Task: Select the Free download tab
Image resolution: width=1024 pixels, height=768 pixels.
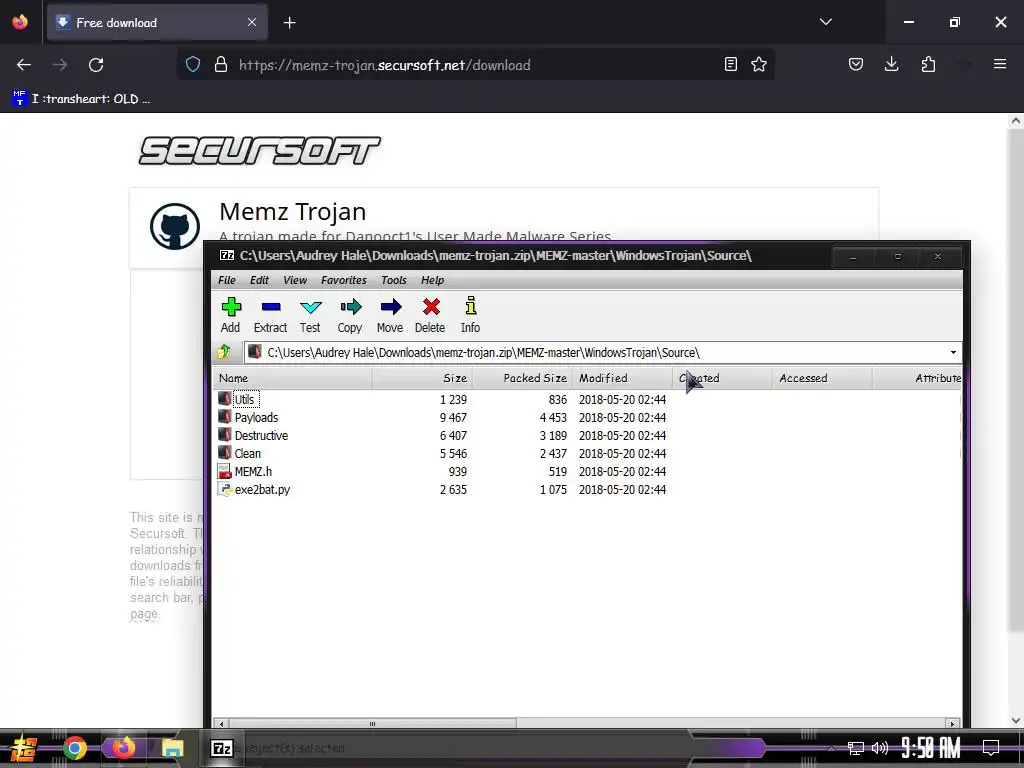Action: pyautogui.click(x=157, y=23)
